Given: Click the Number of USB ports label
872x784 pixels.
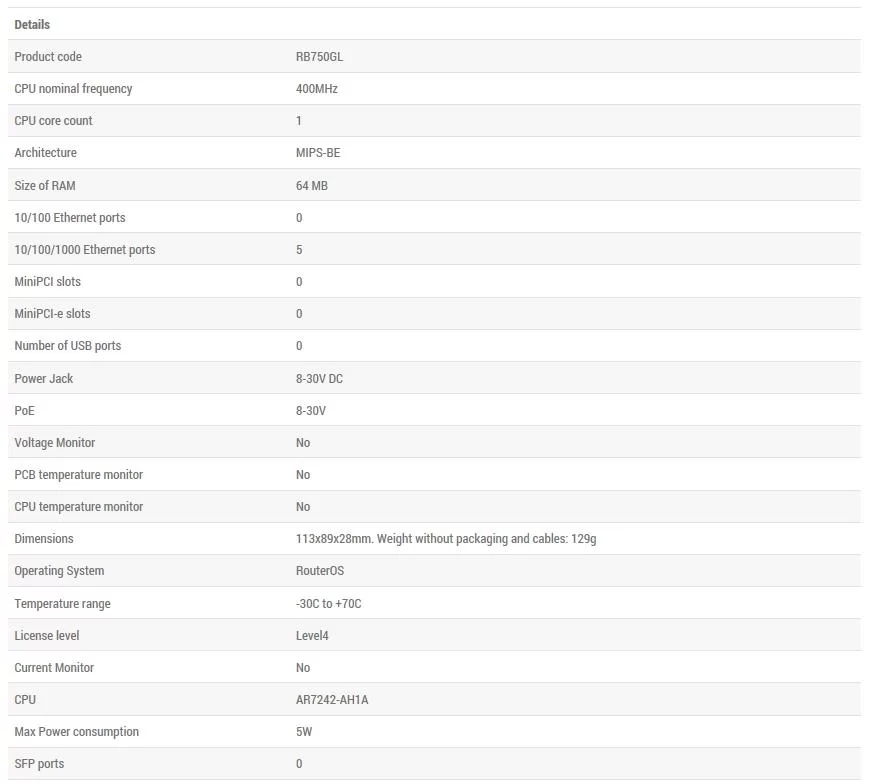Looking at the screenshot, I should [x=68, y=346].
